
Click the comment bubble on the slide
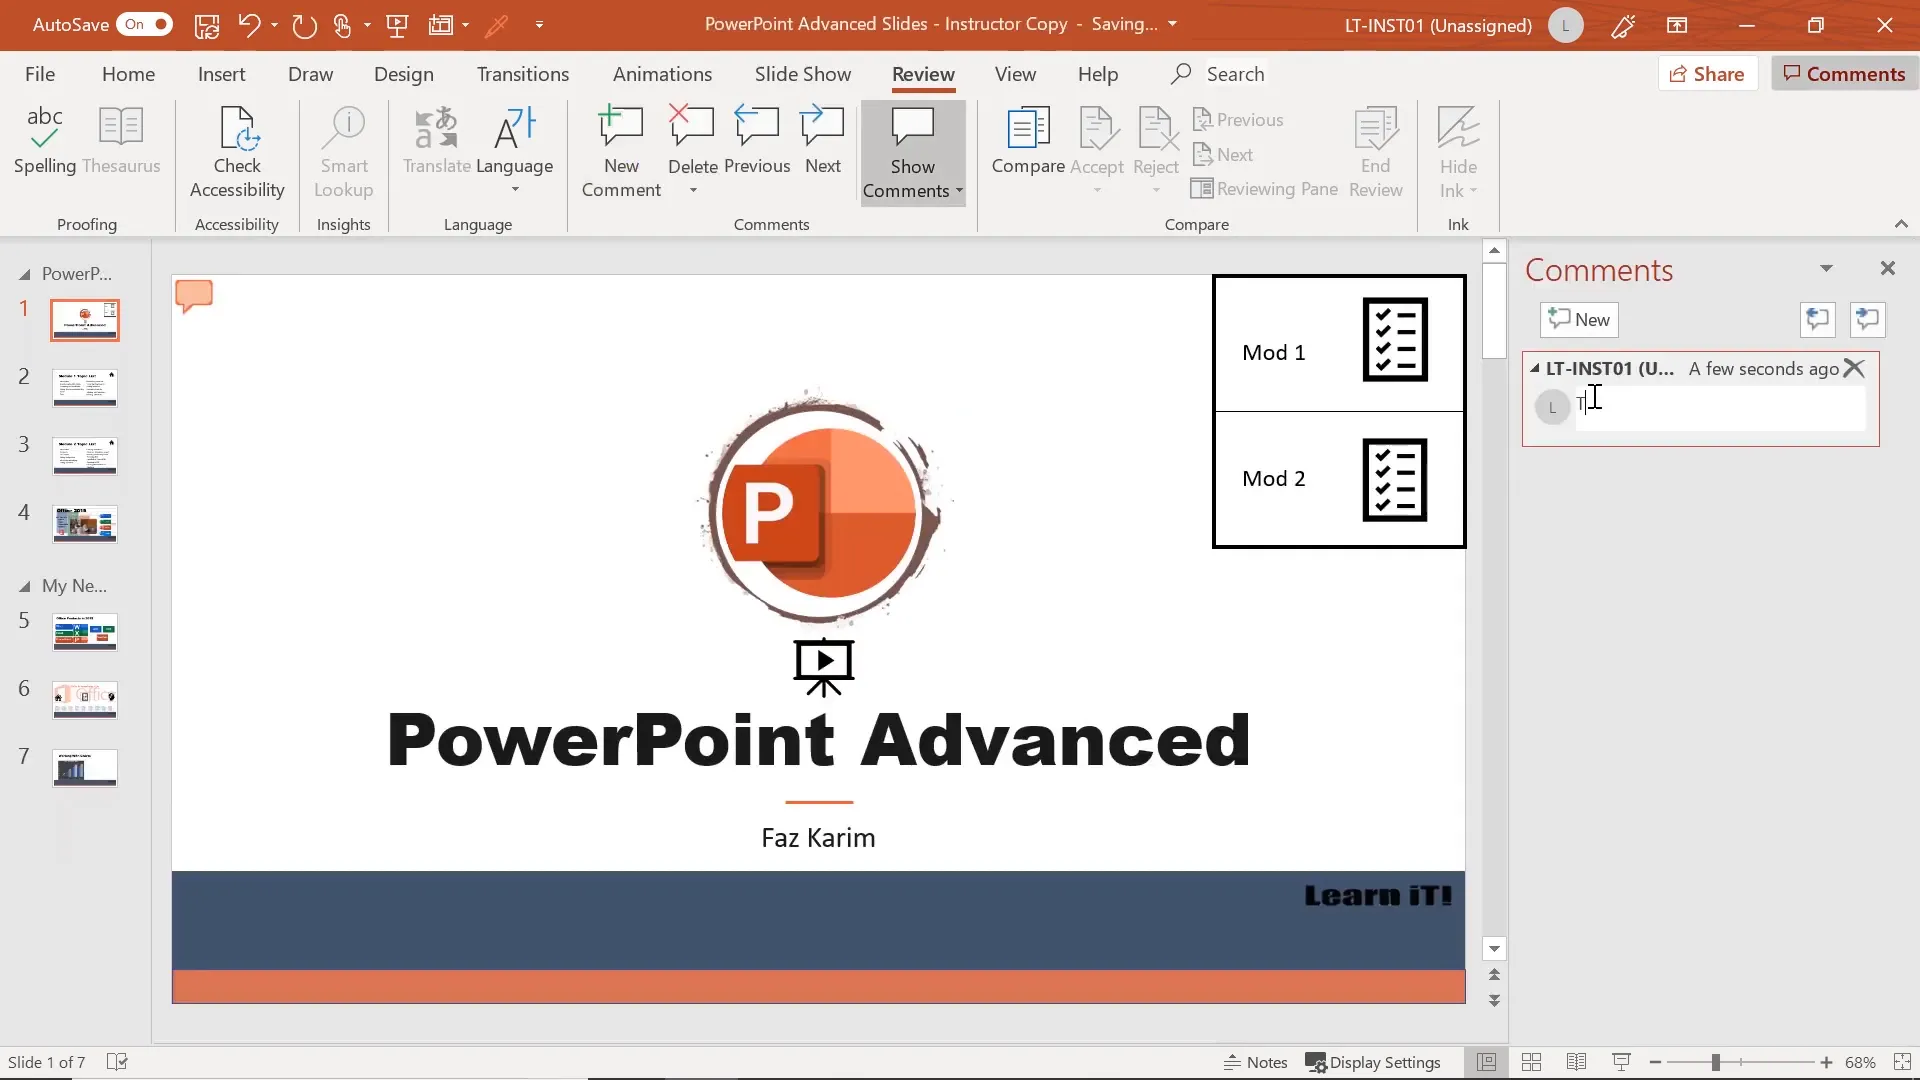[194, 296]
